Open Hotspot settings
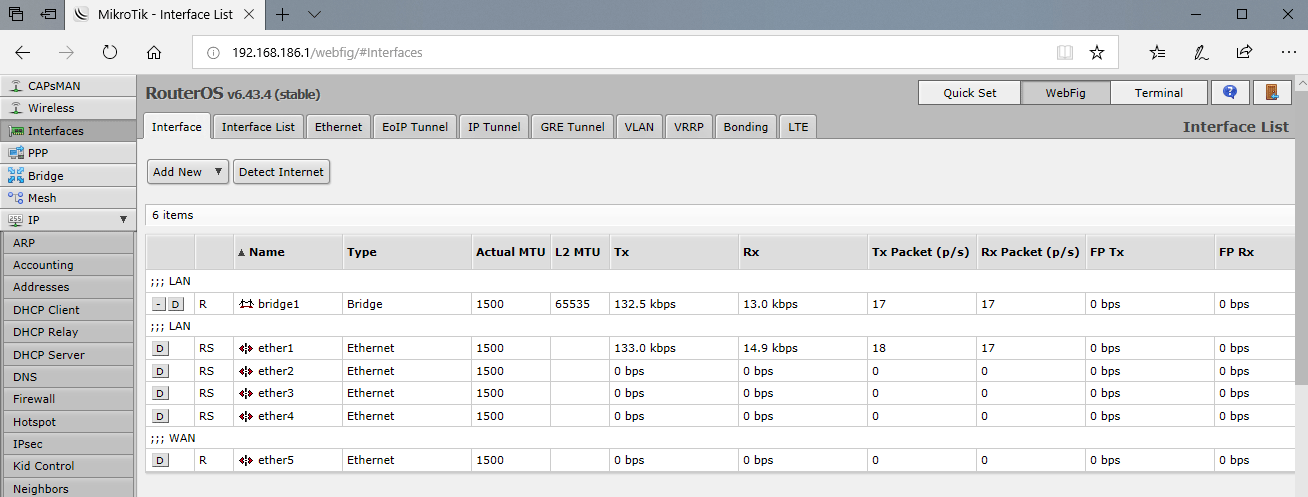This screenshot has width=1308, height=497. [x=67, y=422]
